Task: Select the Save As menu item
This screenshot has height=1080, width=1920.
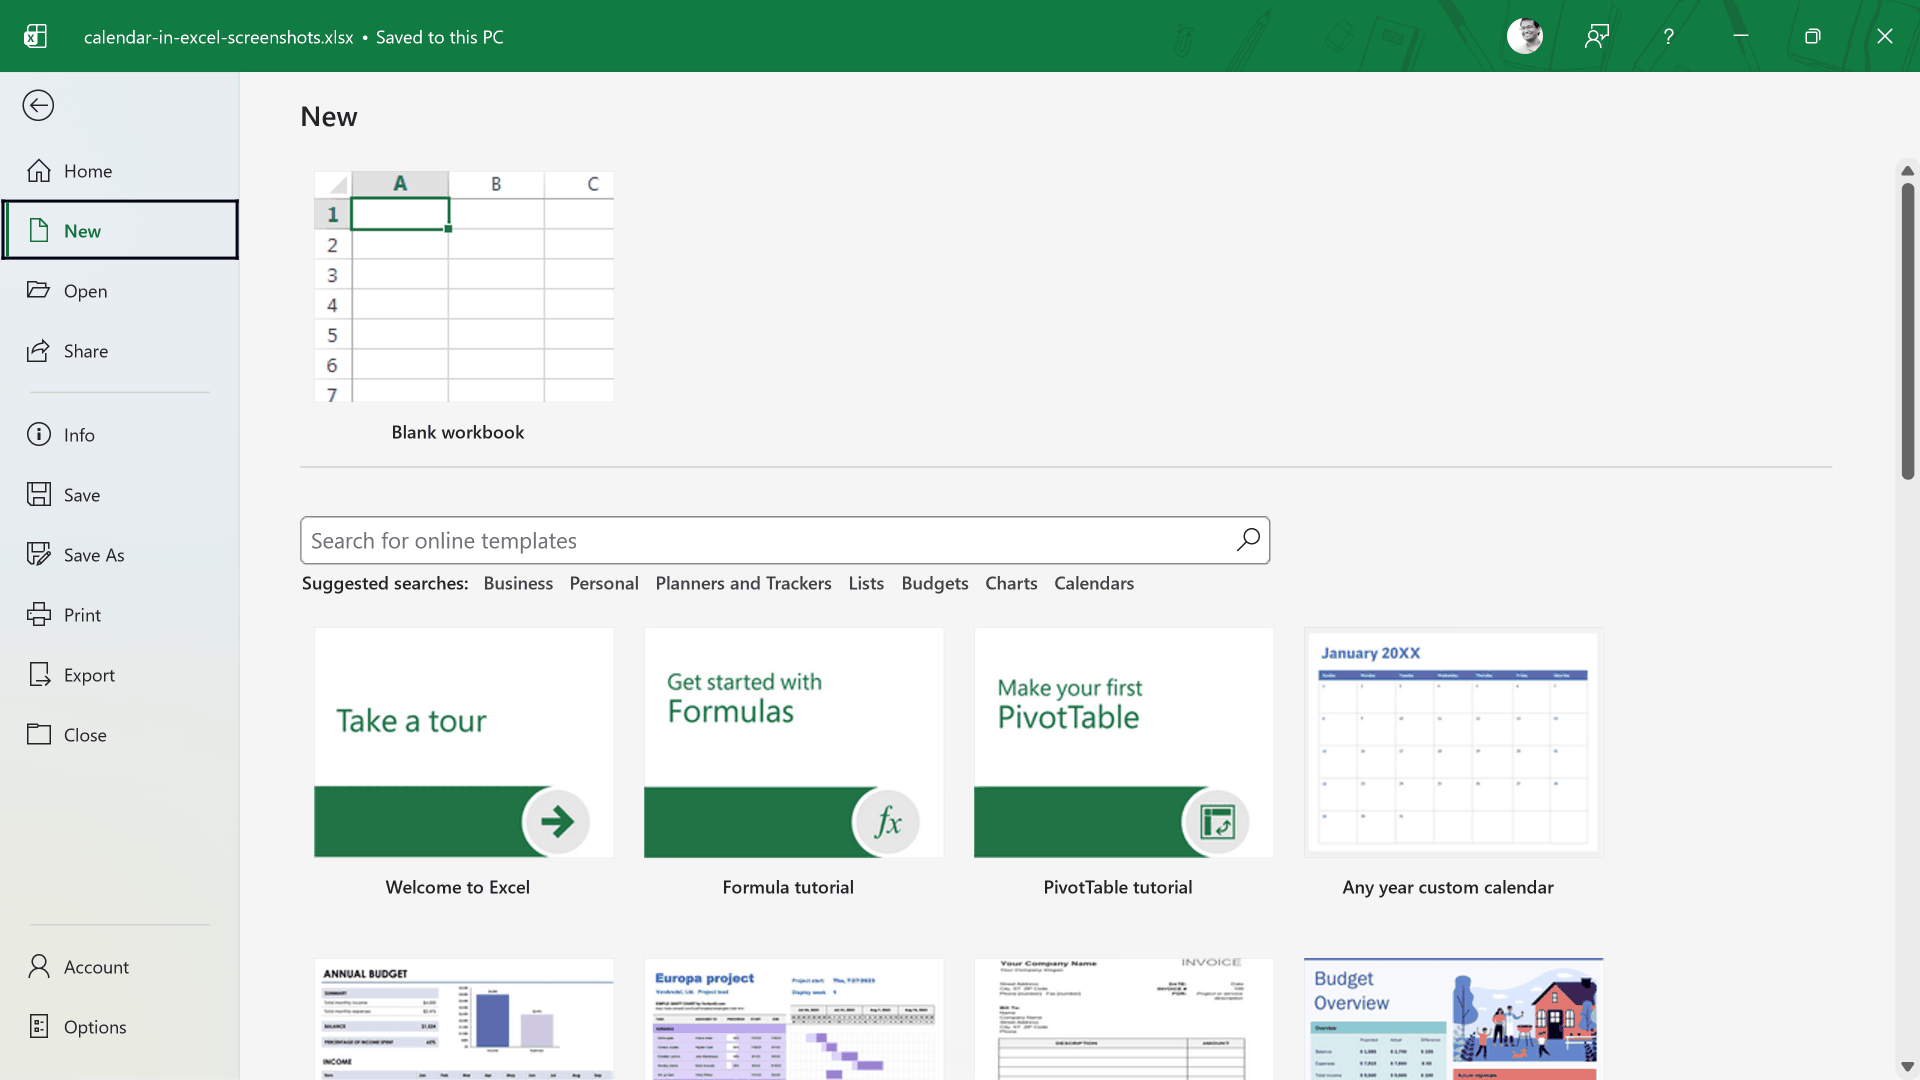Action: point(120,554)
